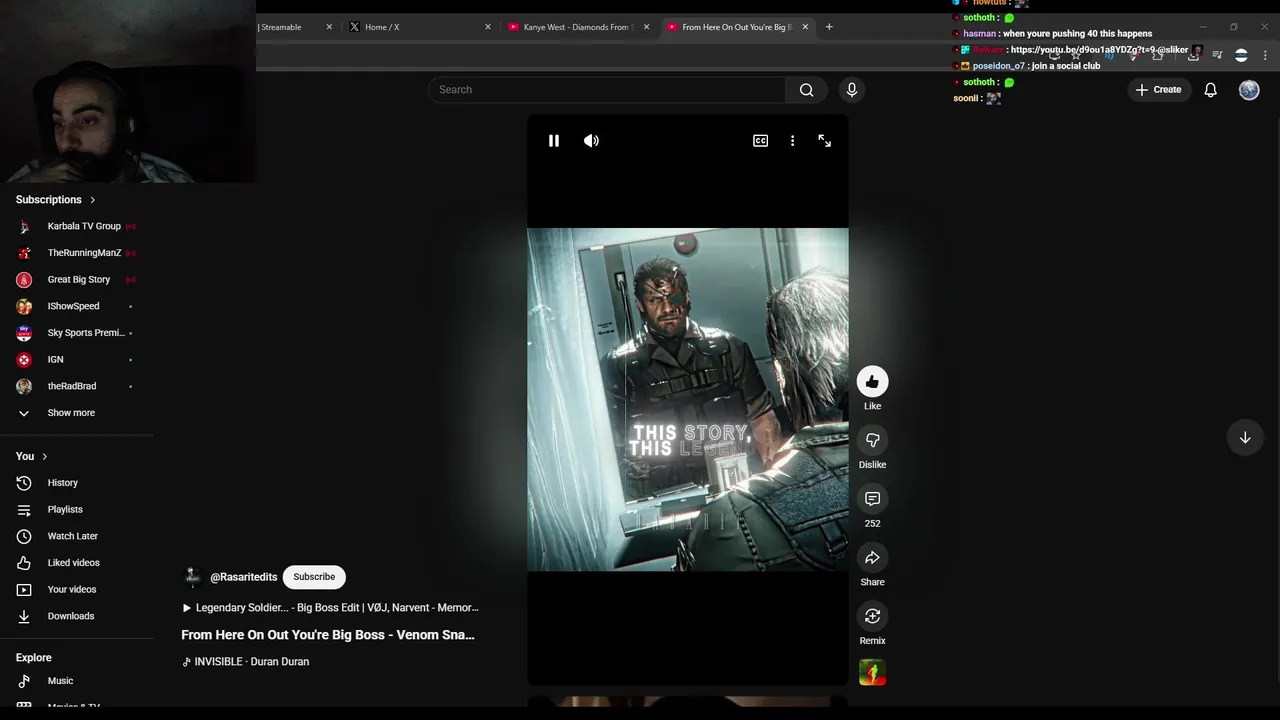Screen dimensions: 1280x720
Task: Click in the YouTube search field
Action: tap(607, 90)
